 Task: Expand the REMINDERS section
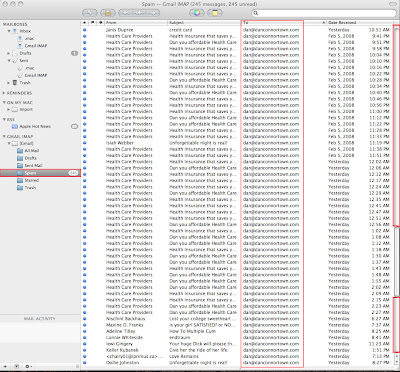4,93
